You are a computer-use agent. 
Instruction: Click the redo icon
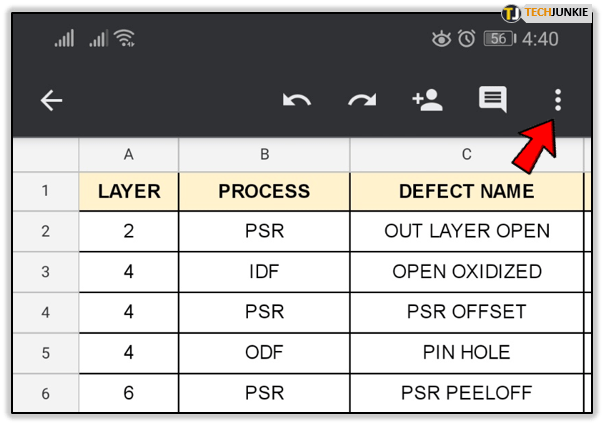coord(361,100)
